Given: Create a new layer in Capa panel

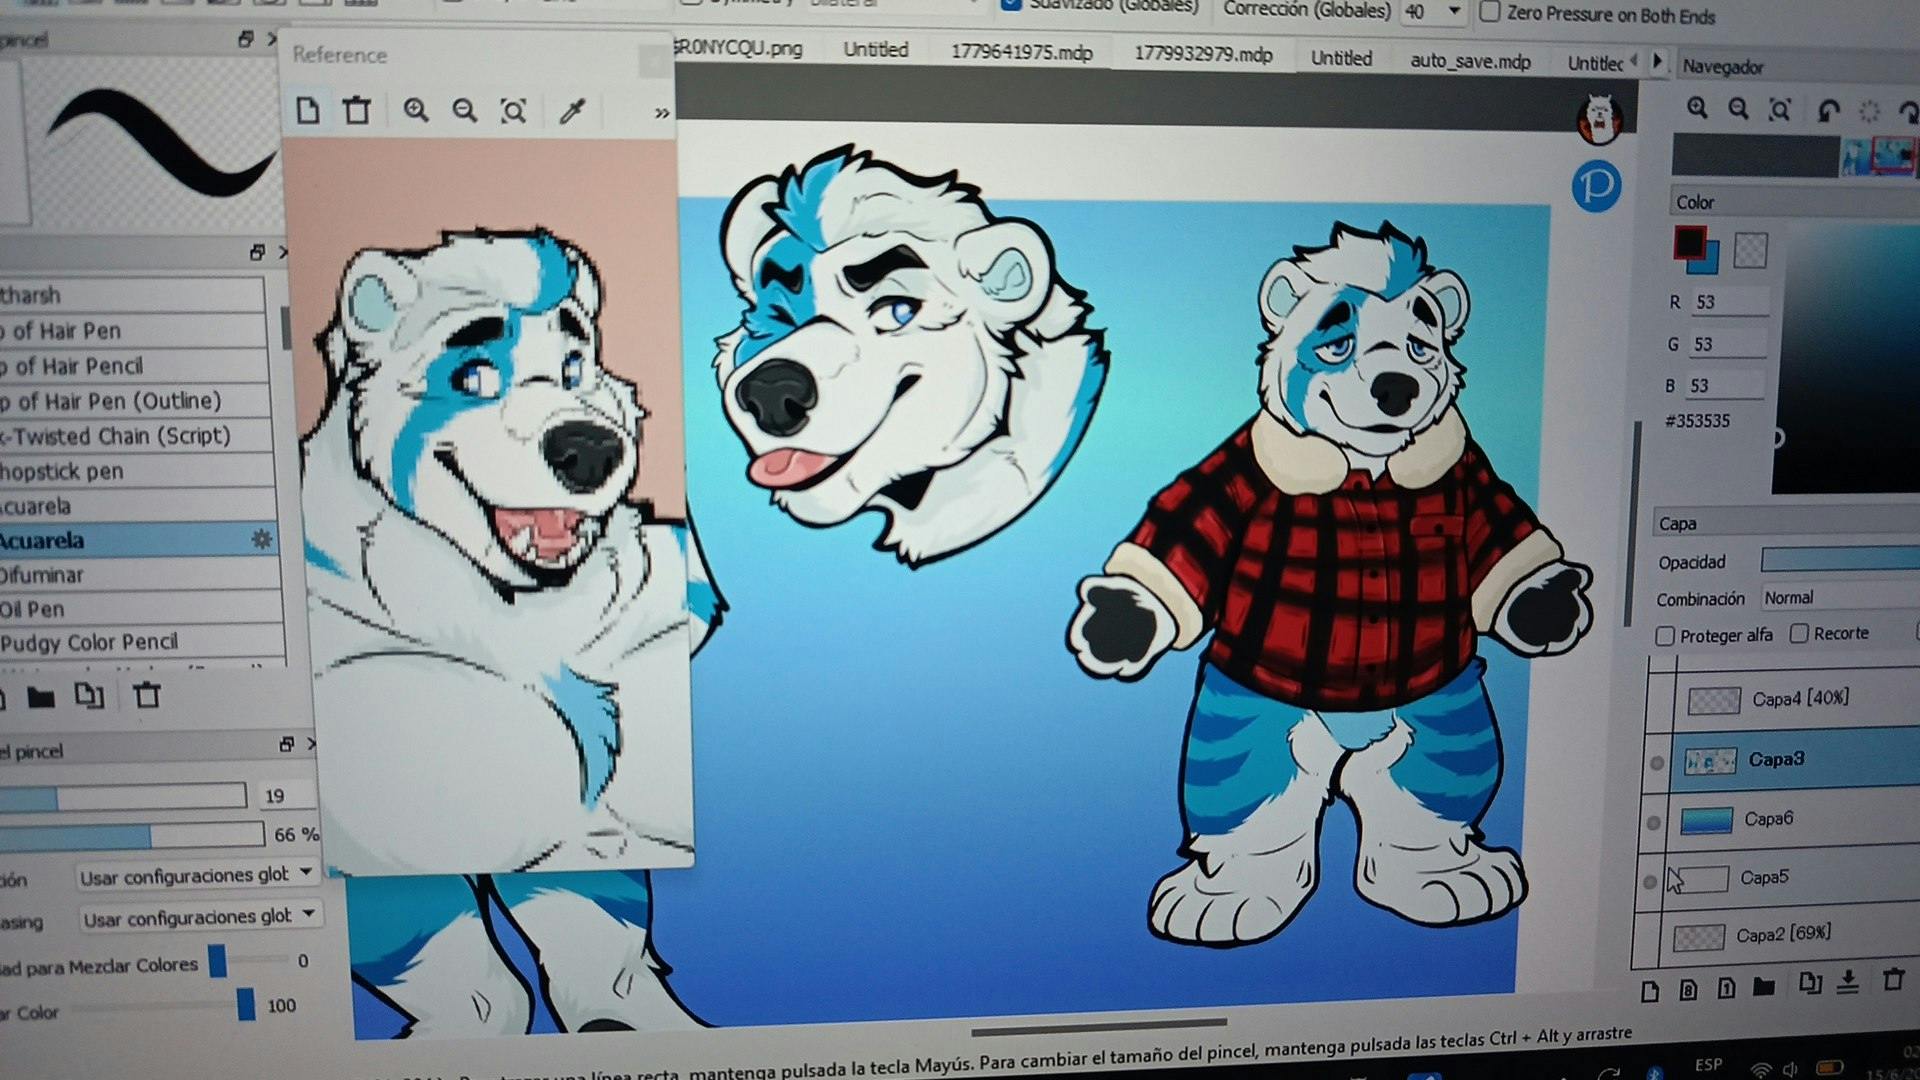Looking at the screenshot, I should [x=1650, y=991].
